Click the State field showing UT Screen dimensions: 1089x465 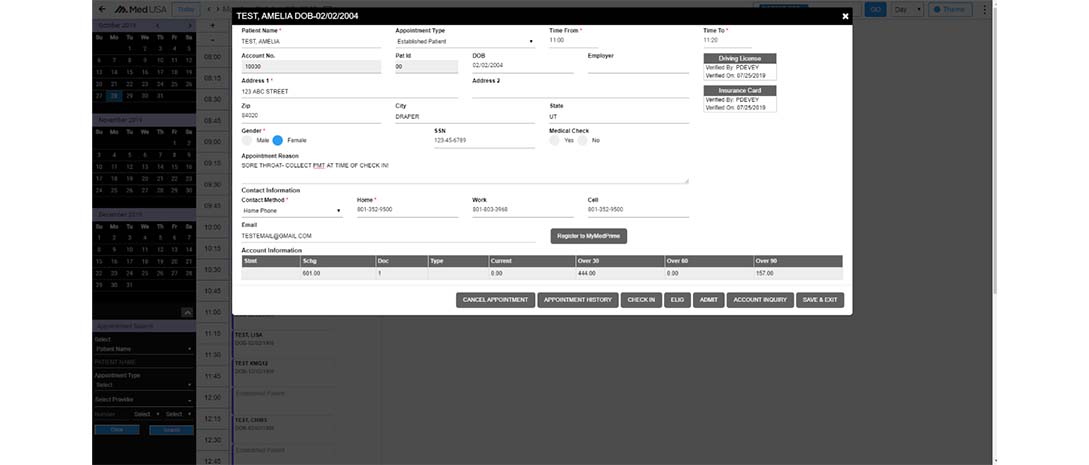pyautogui.click(x=619, y=117)
